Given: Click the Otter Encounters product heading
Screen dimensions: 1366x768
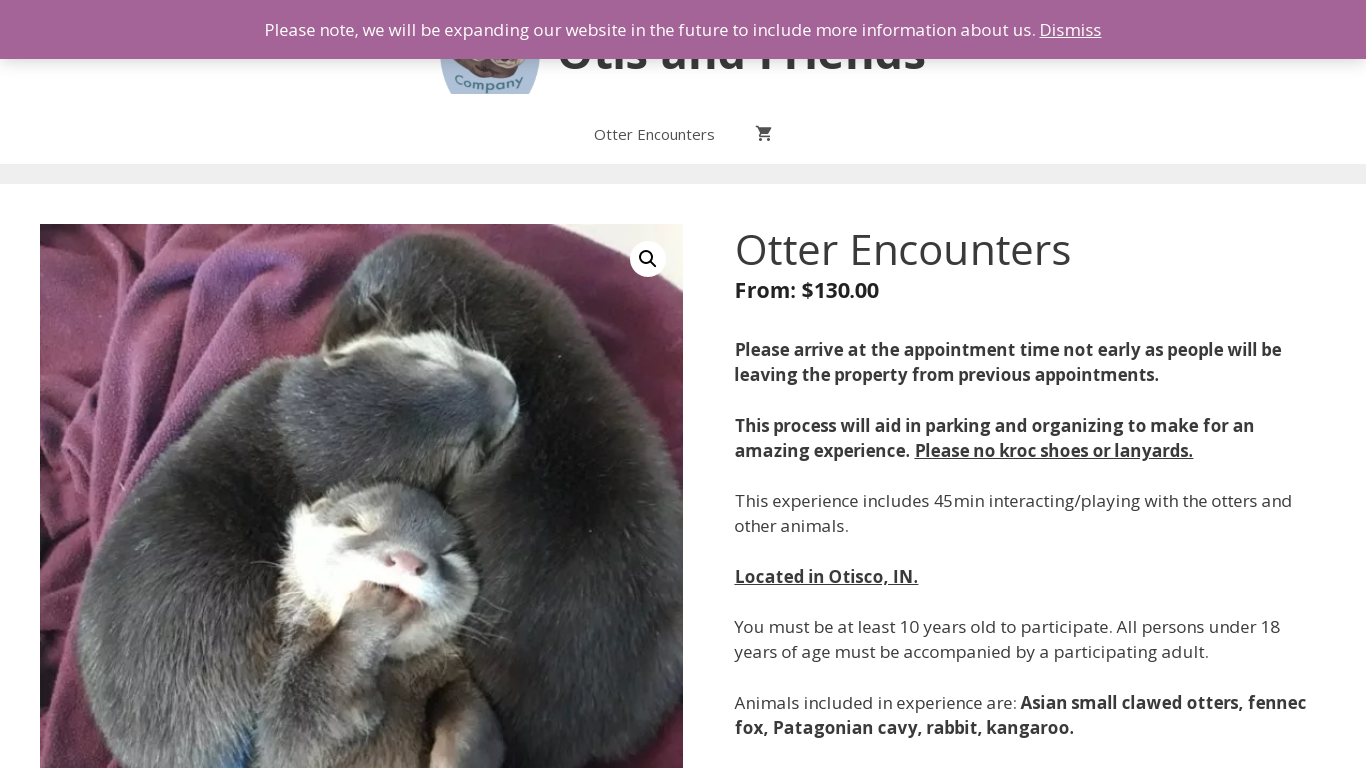Looking at the screenshot, I should tap(902, 250).
